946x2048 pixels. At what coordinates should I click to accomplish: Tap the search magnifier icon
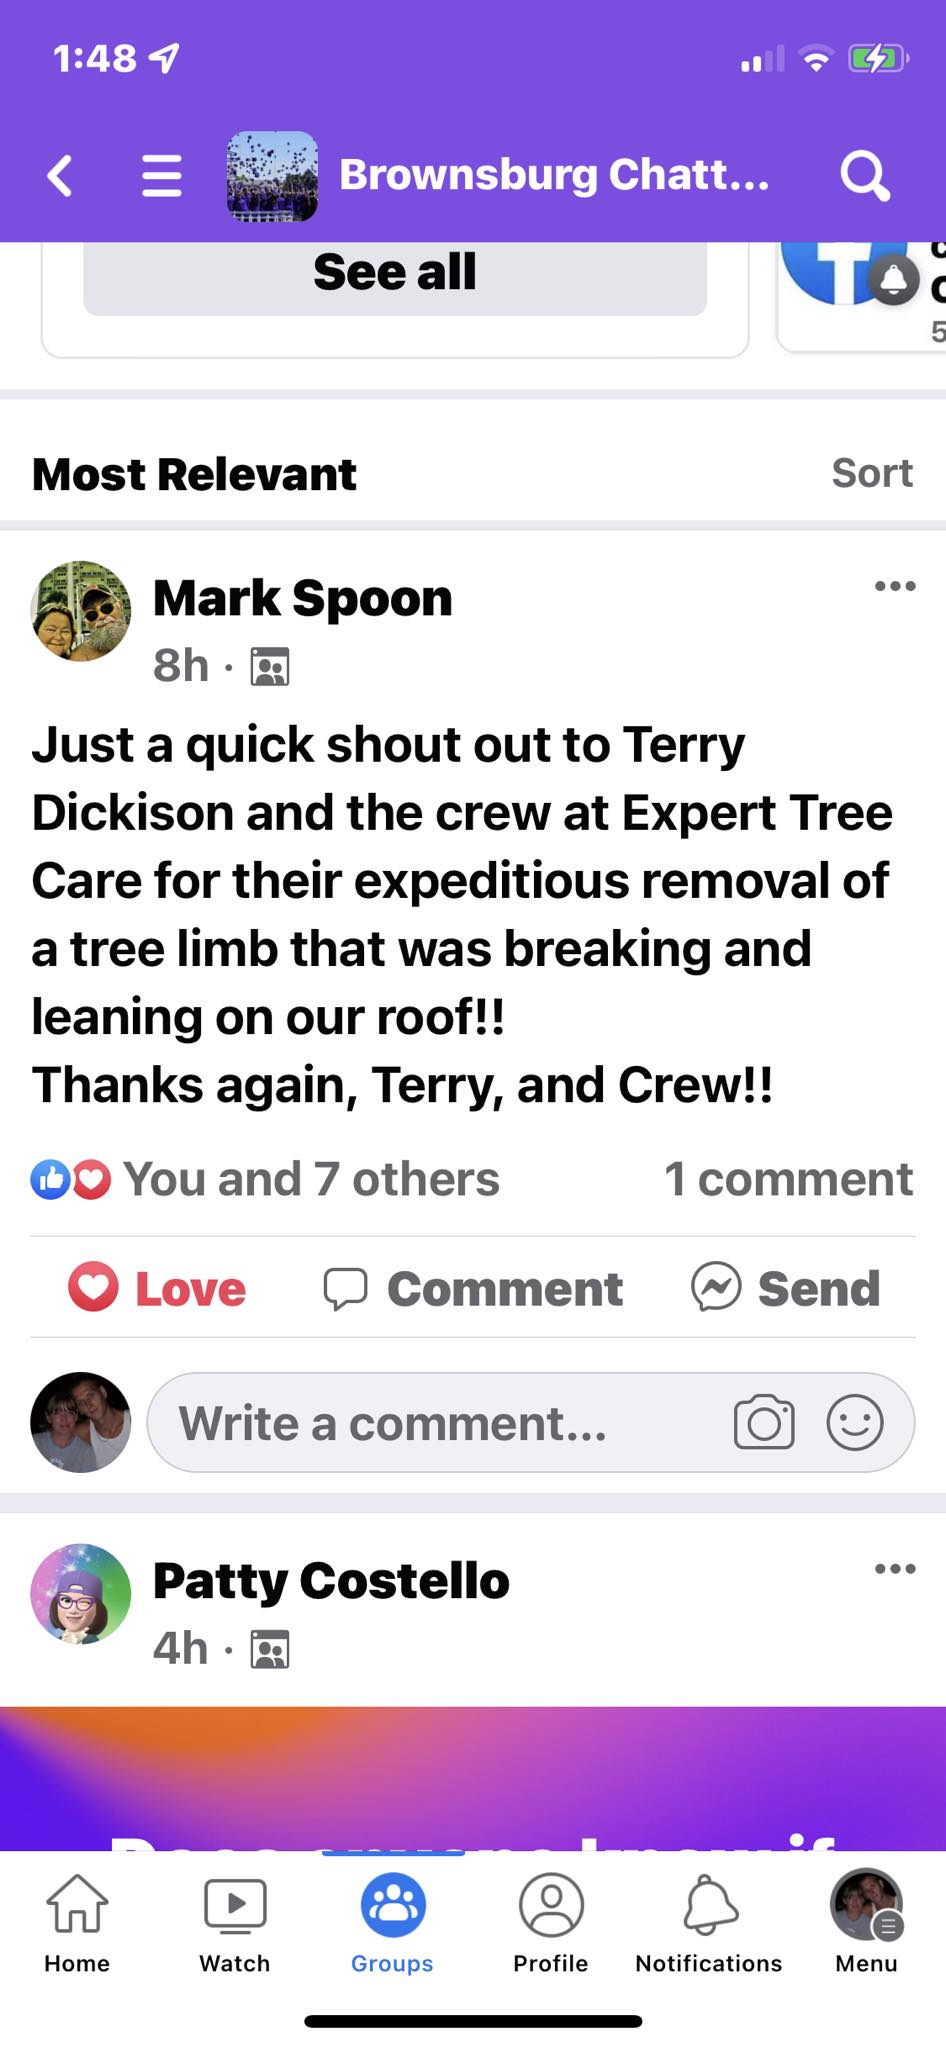point(865,176)
